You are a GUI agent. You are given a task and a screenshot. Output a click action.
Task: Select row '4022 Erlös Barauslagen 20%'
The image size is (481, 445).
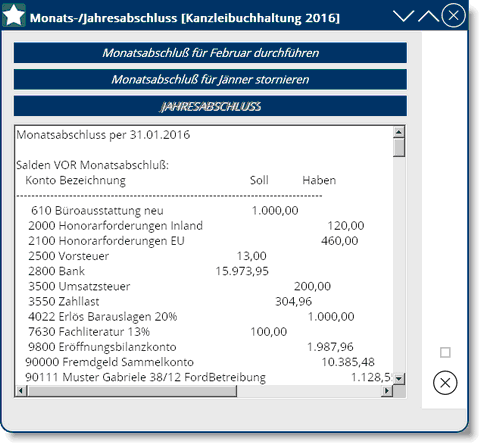coord(204,317)
